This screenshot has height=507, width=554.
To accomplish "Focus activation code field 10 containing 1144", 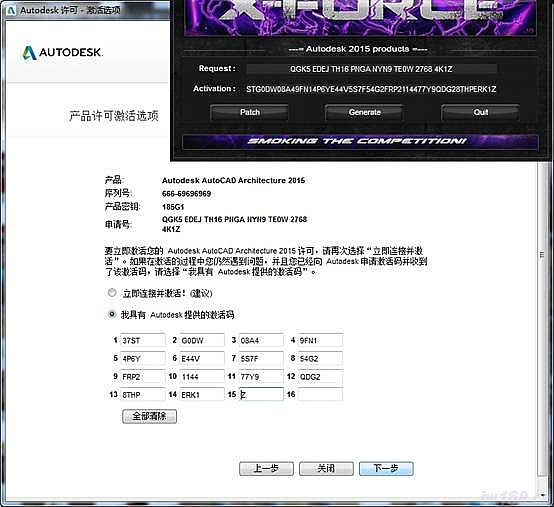I will 202,376.
